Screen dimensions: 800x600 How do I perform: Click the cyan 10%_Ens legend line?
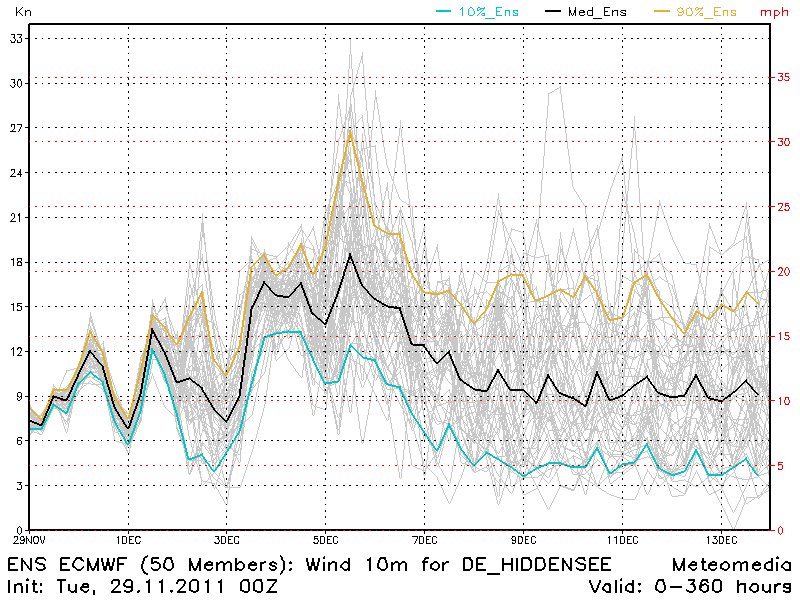[443, 11]
